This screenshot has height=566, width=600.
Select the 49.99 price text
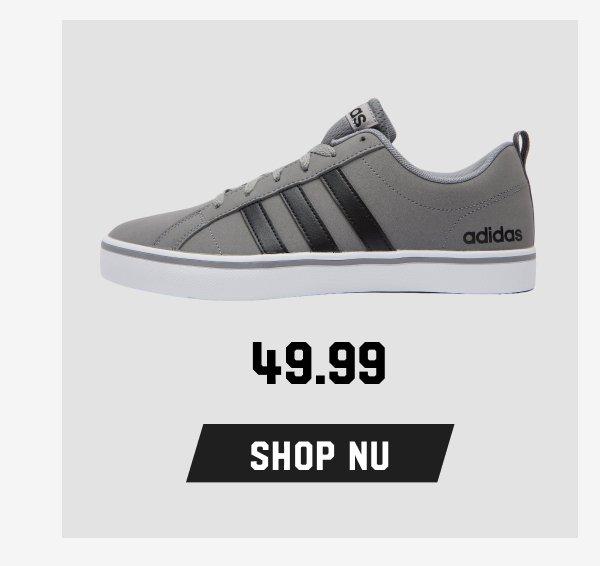coord(319,363)
